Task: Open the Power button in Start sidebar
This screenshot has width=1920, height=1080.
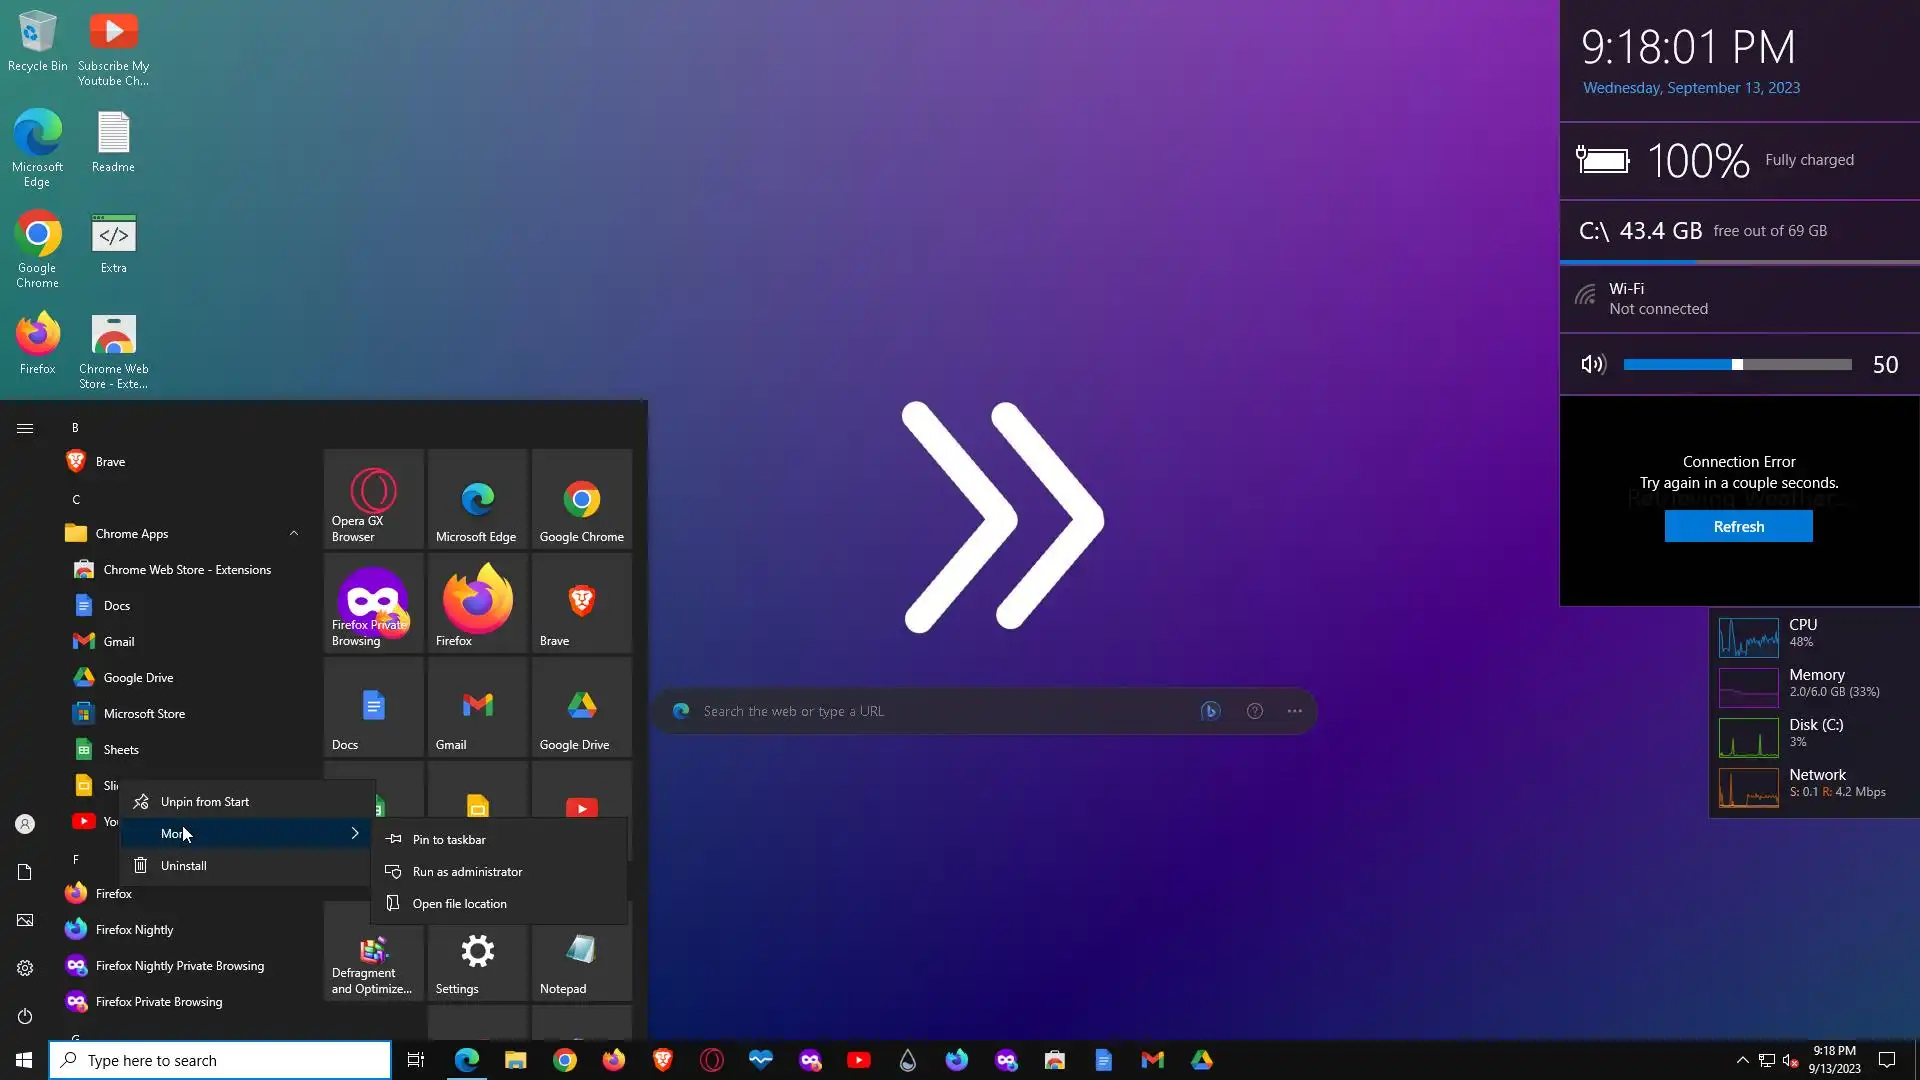Action: tap(25, 1016)
